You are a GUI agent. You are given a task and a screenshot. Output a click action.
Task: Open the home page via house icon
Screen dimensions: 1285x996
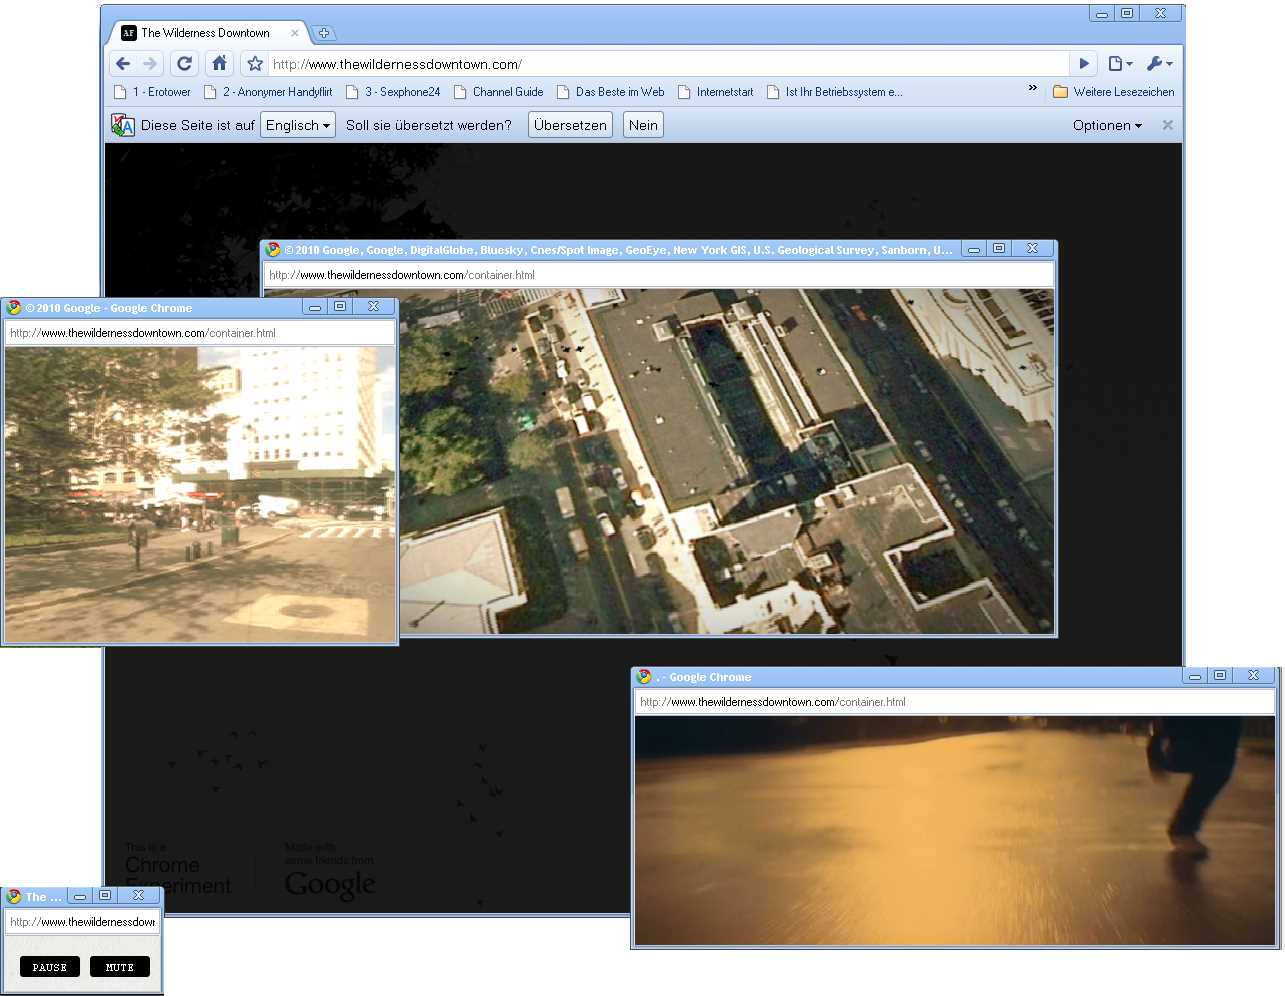[219, 64]
